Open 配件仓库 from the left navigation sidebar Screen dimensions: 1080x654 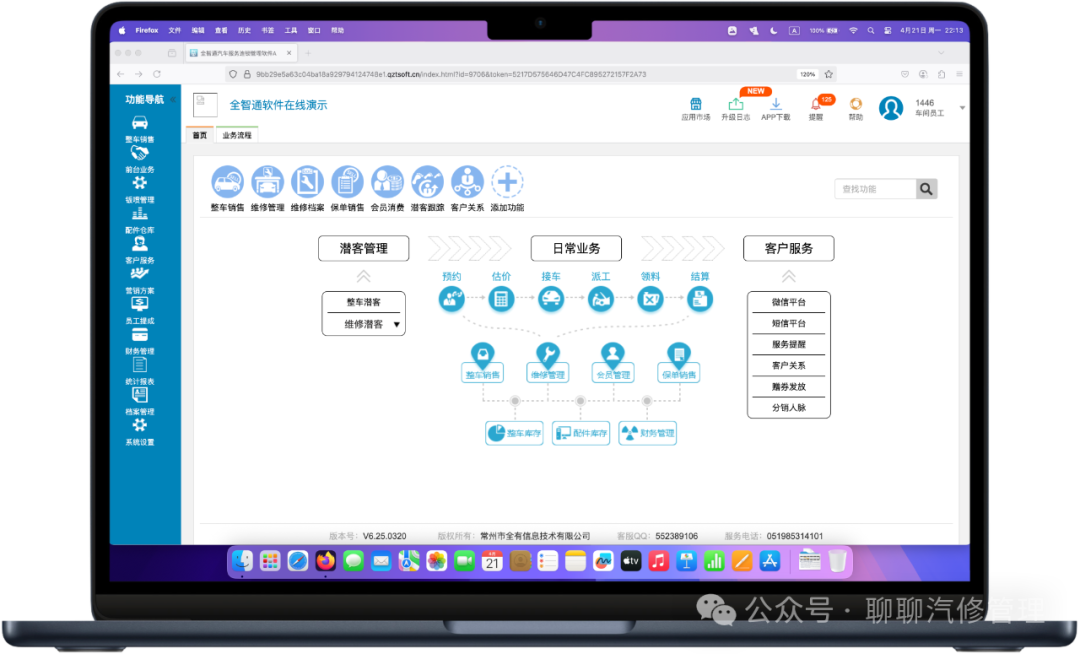click(x=141, y=234)
